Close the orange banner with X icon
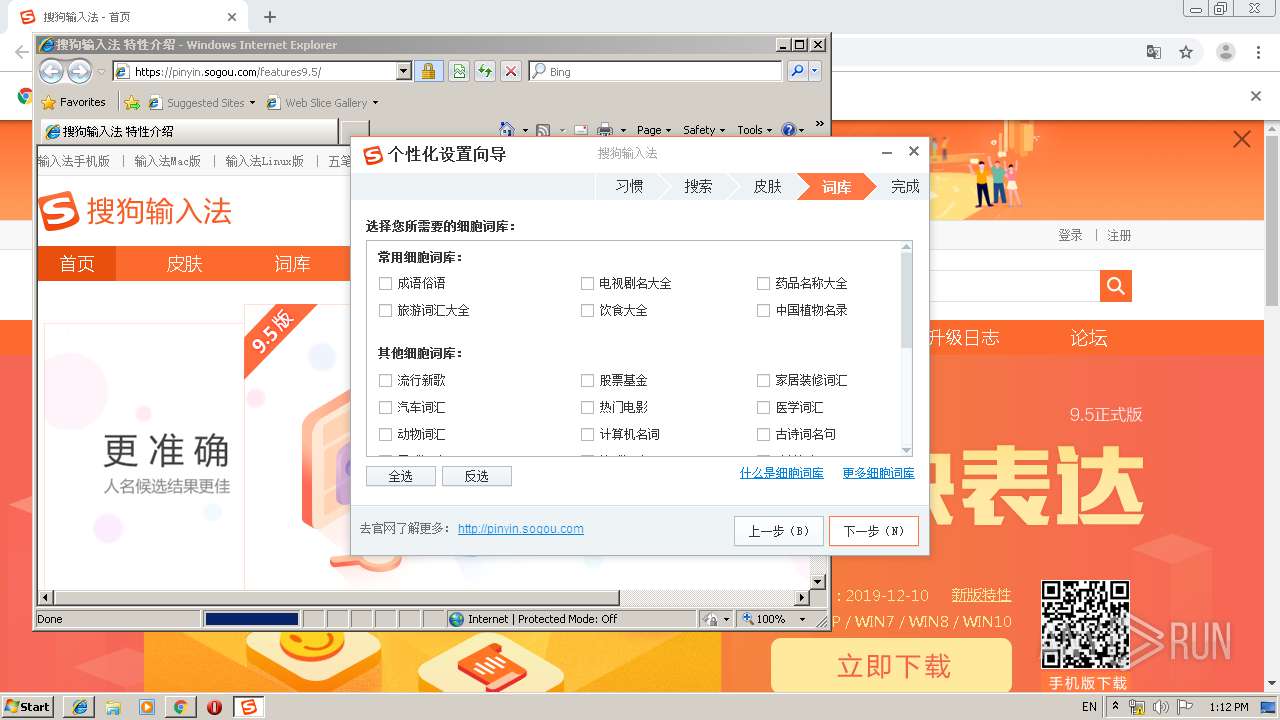Image resolution: width=1280 pixels, height=720 pixels. click(1242, 140)
